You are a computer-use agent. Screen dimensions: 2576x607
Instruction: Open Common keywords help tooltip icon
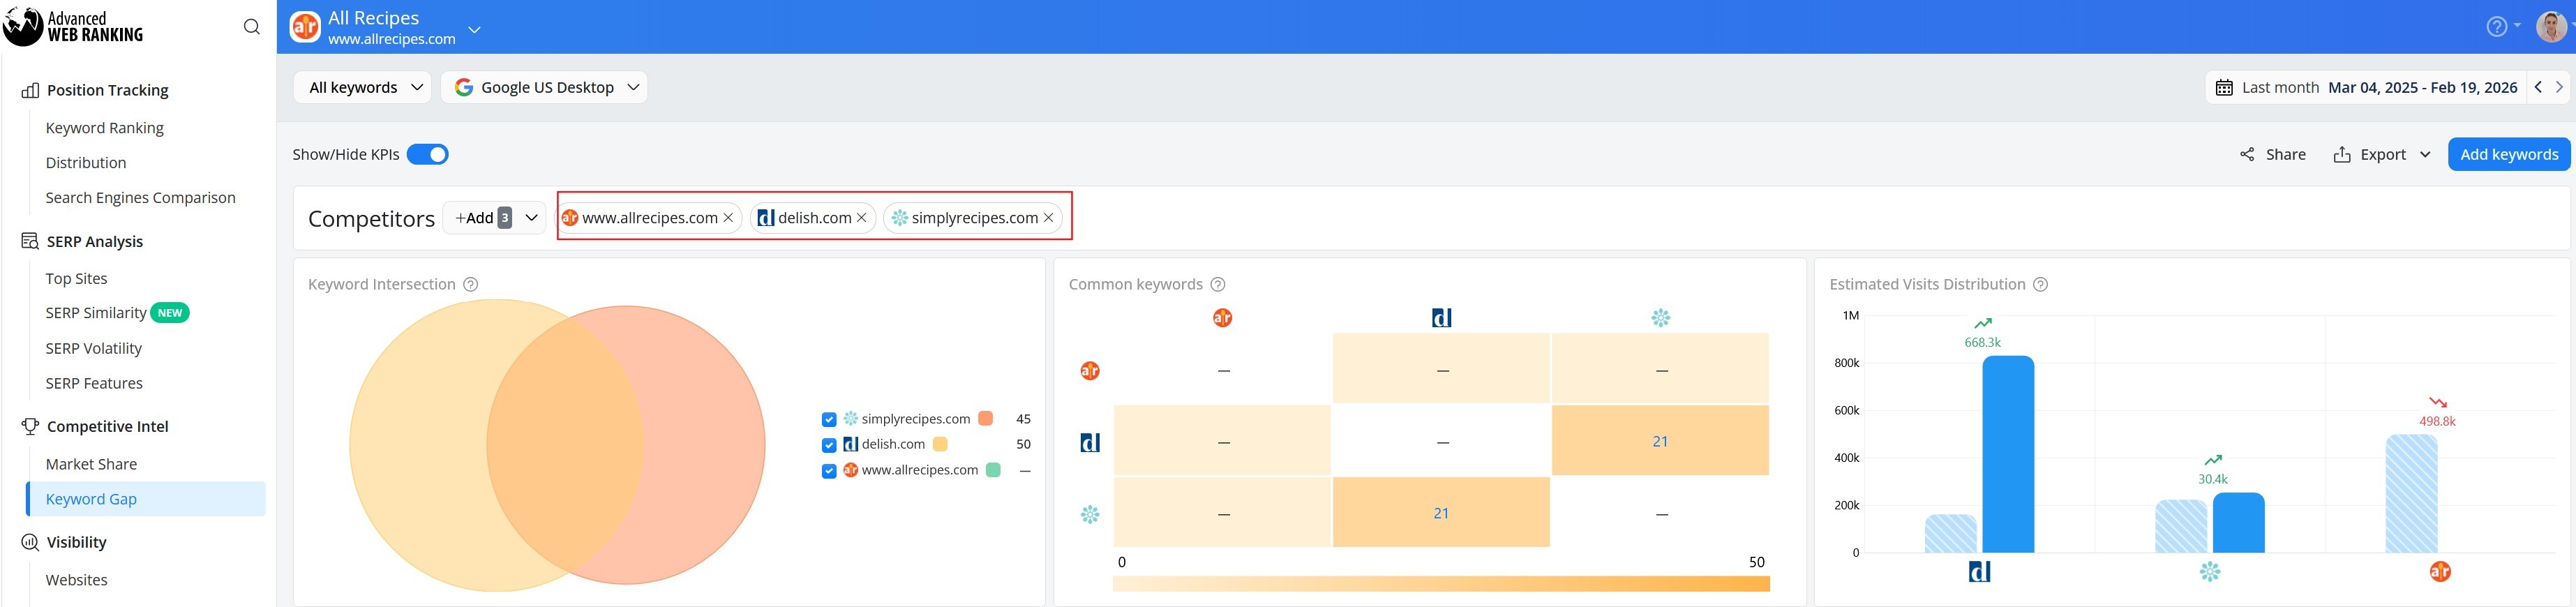(x=1218, y=285)
